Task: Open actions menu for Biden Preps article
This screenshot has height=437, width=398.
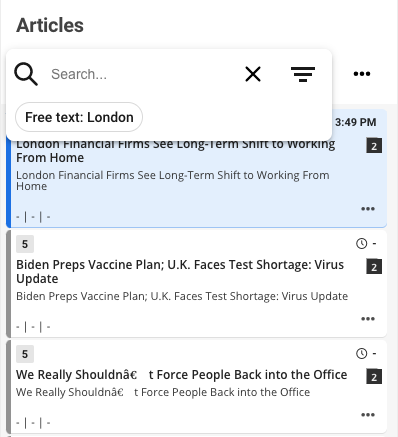Action: 368,319
